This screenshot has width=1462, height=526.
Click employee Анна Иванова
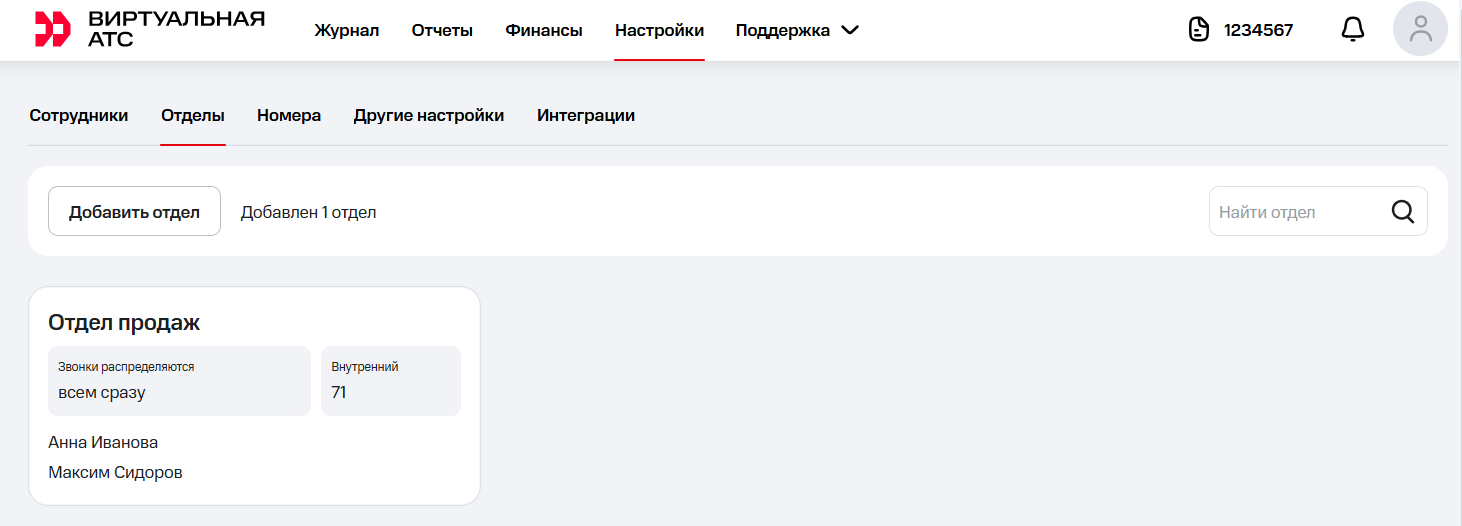103,442
